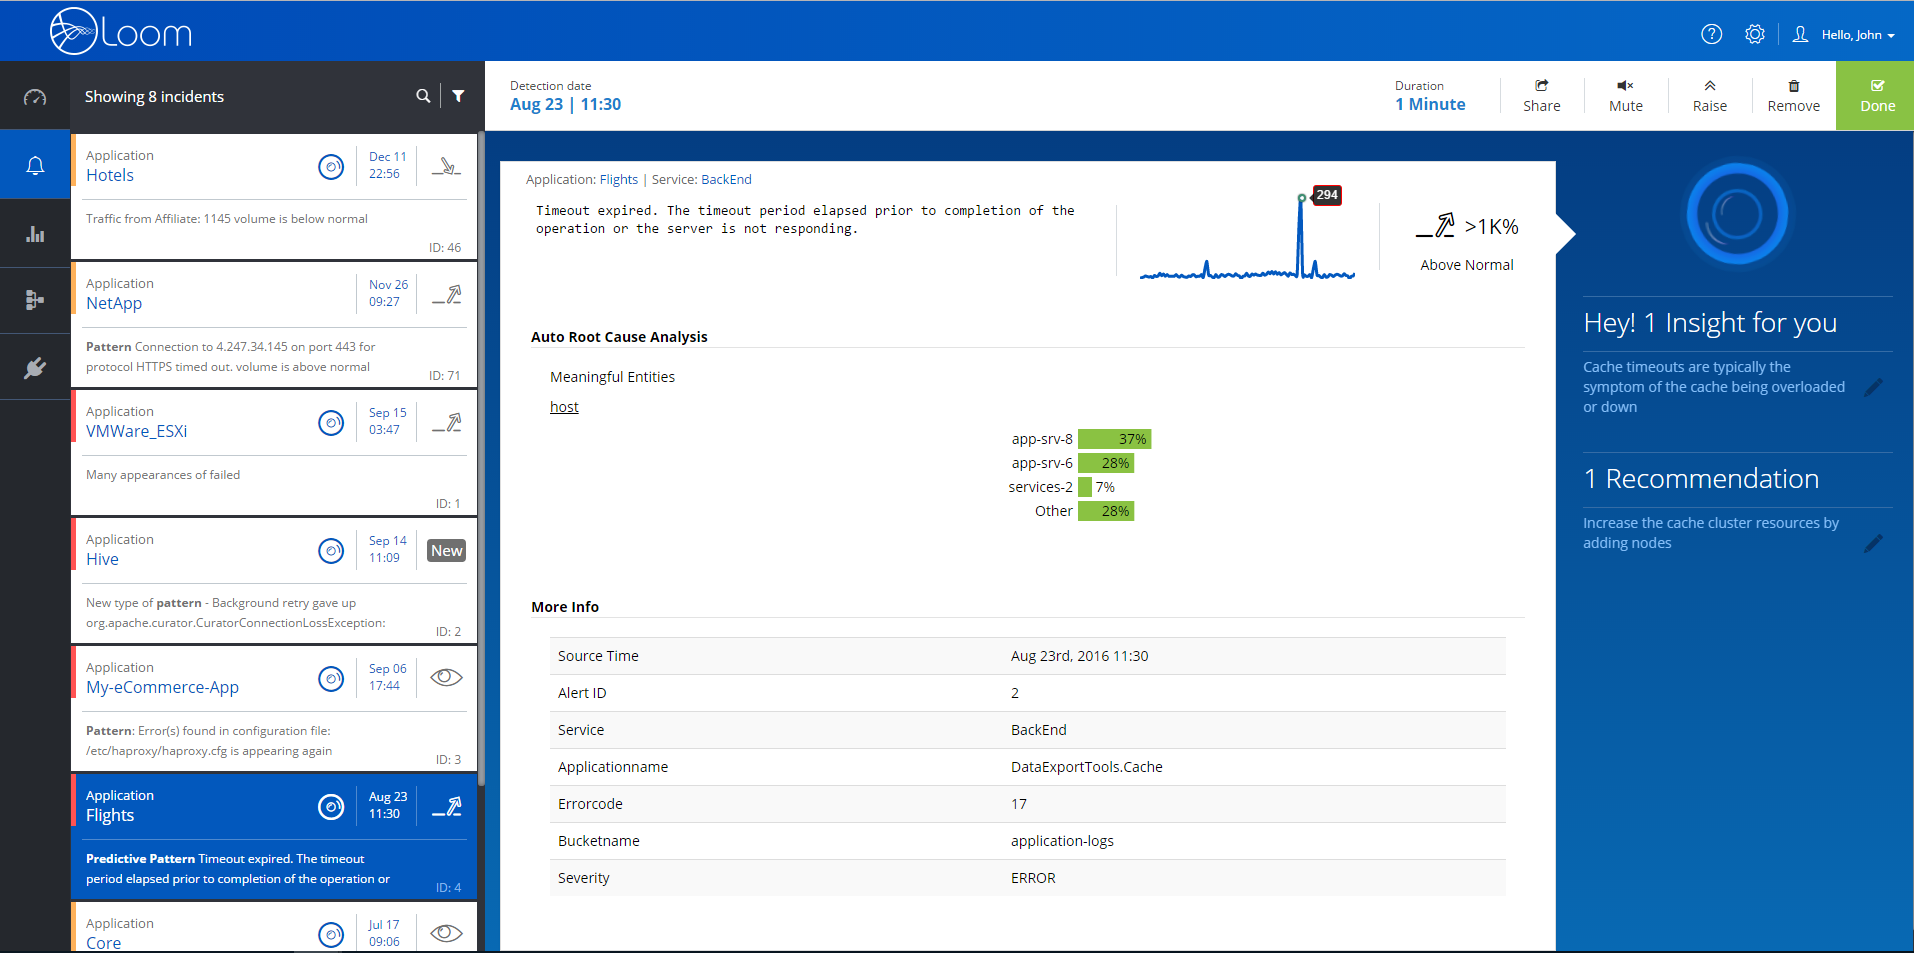Mark the incident as Done
Screen dimensions: 1914x953
(1876, 96)
